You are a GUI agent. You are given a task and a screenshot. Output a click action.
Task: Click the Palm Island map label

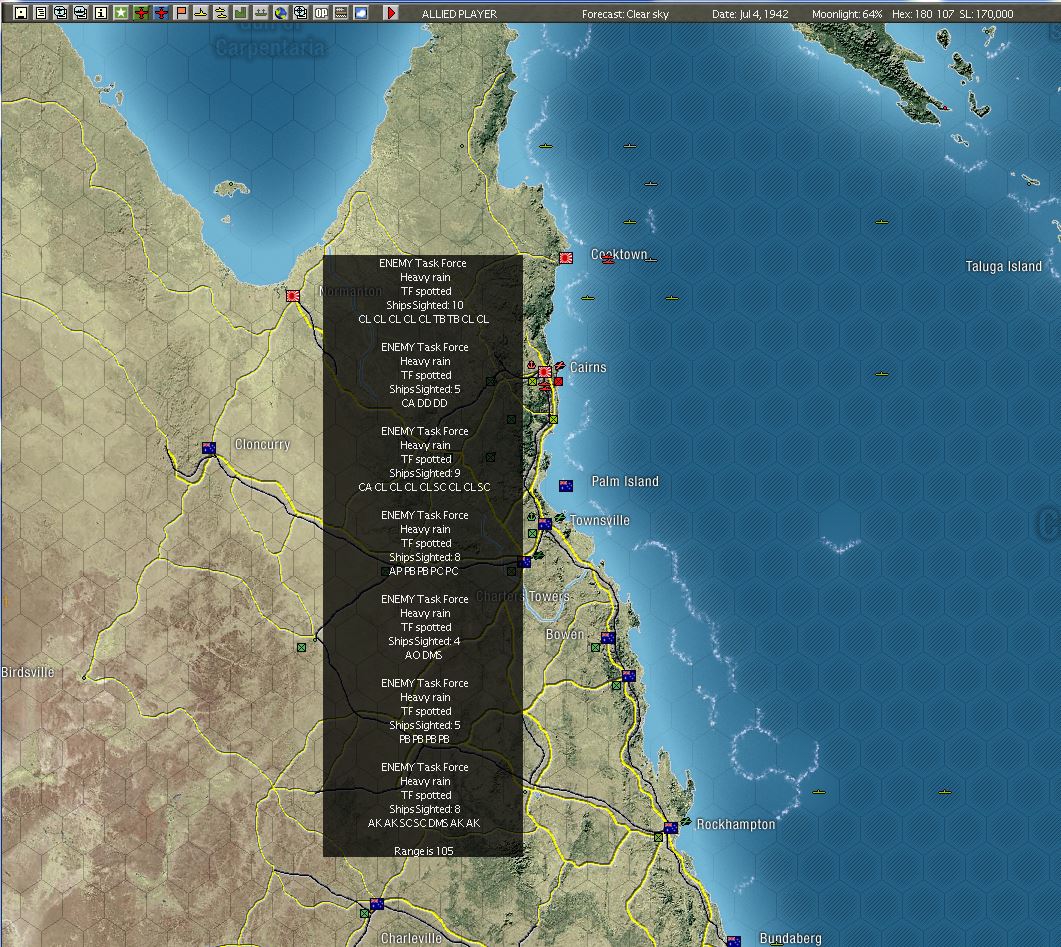[x=625, y=481]
